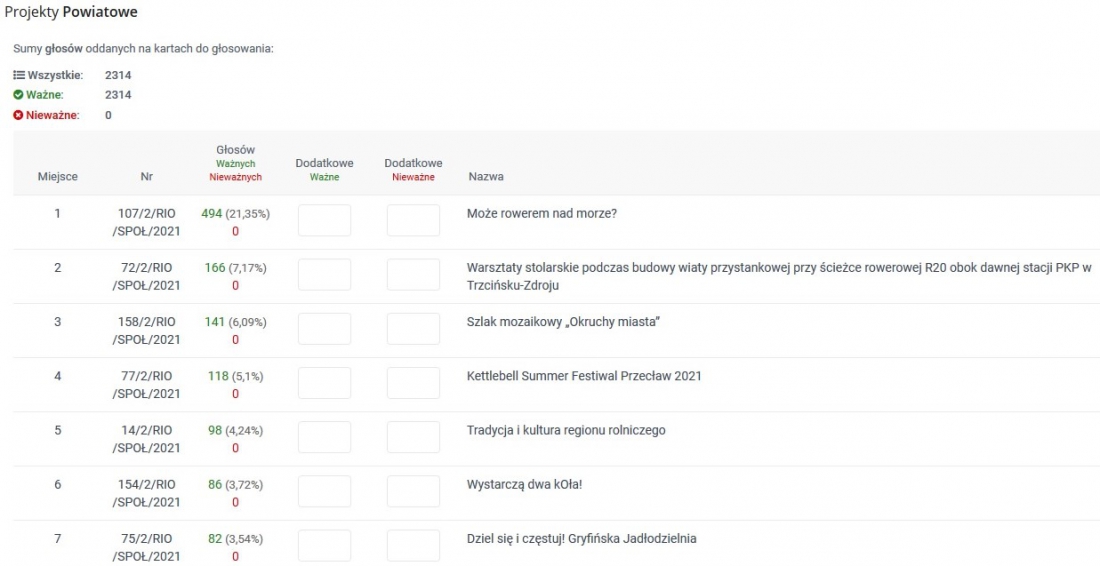Click the green checkmark icon beside Ważne
The height and width of the screenshot is (566, 1100).
tap(19, 95)
